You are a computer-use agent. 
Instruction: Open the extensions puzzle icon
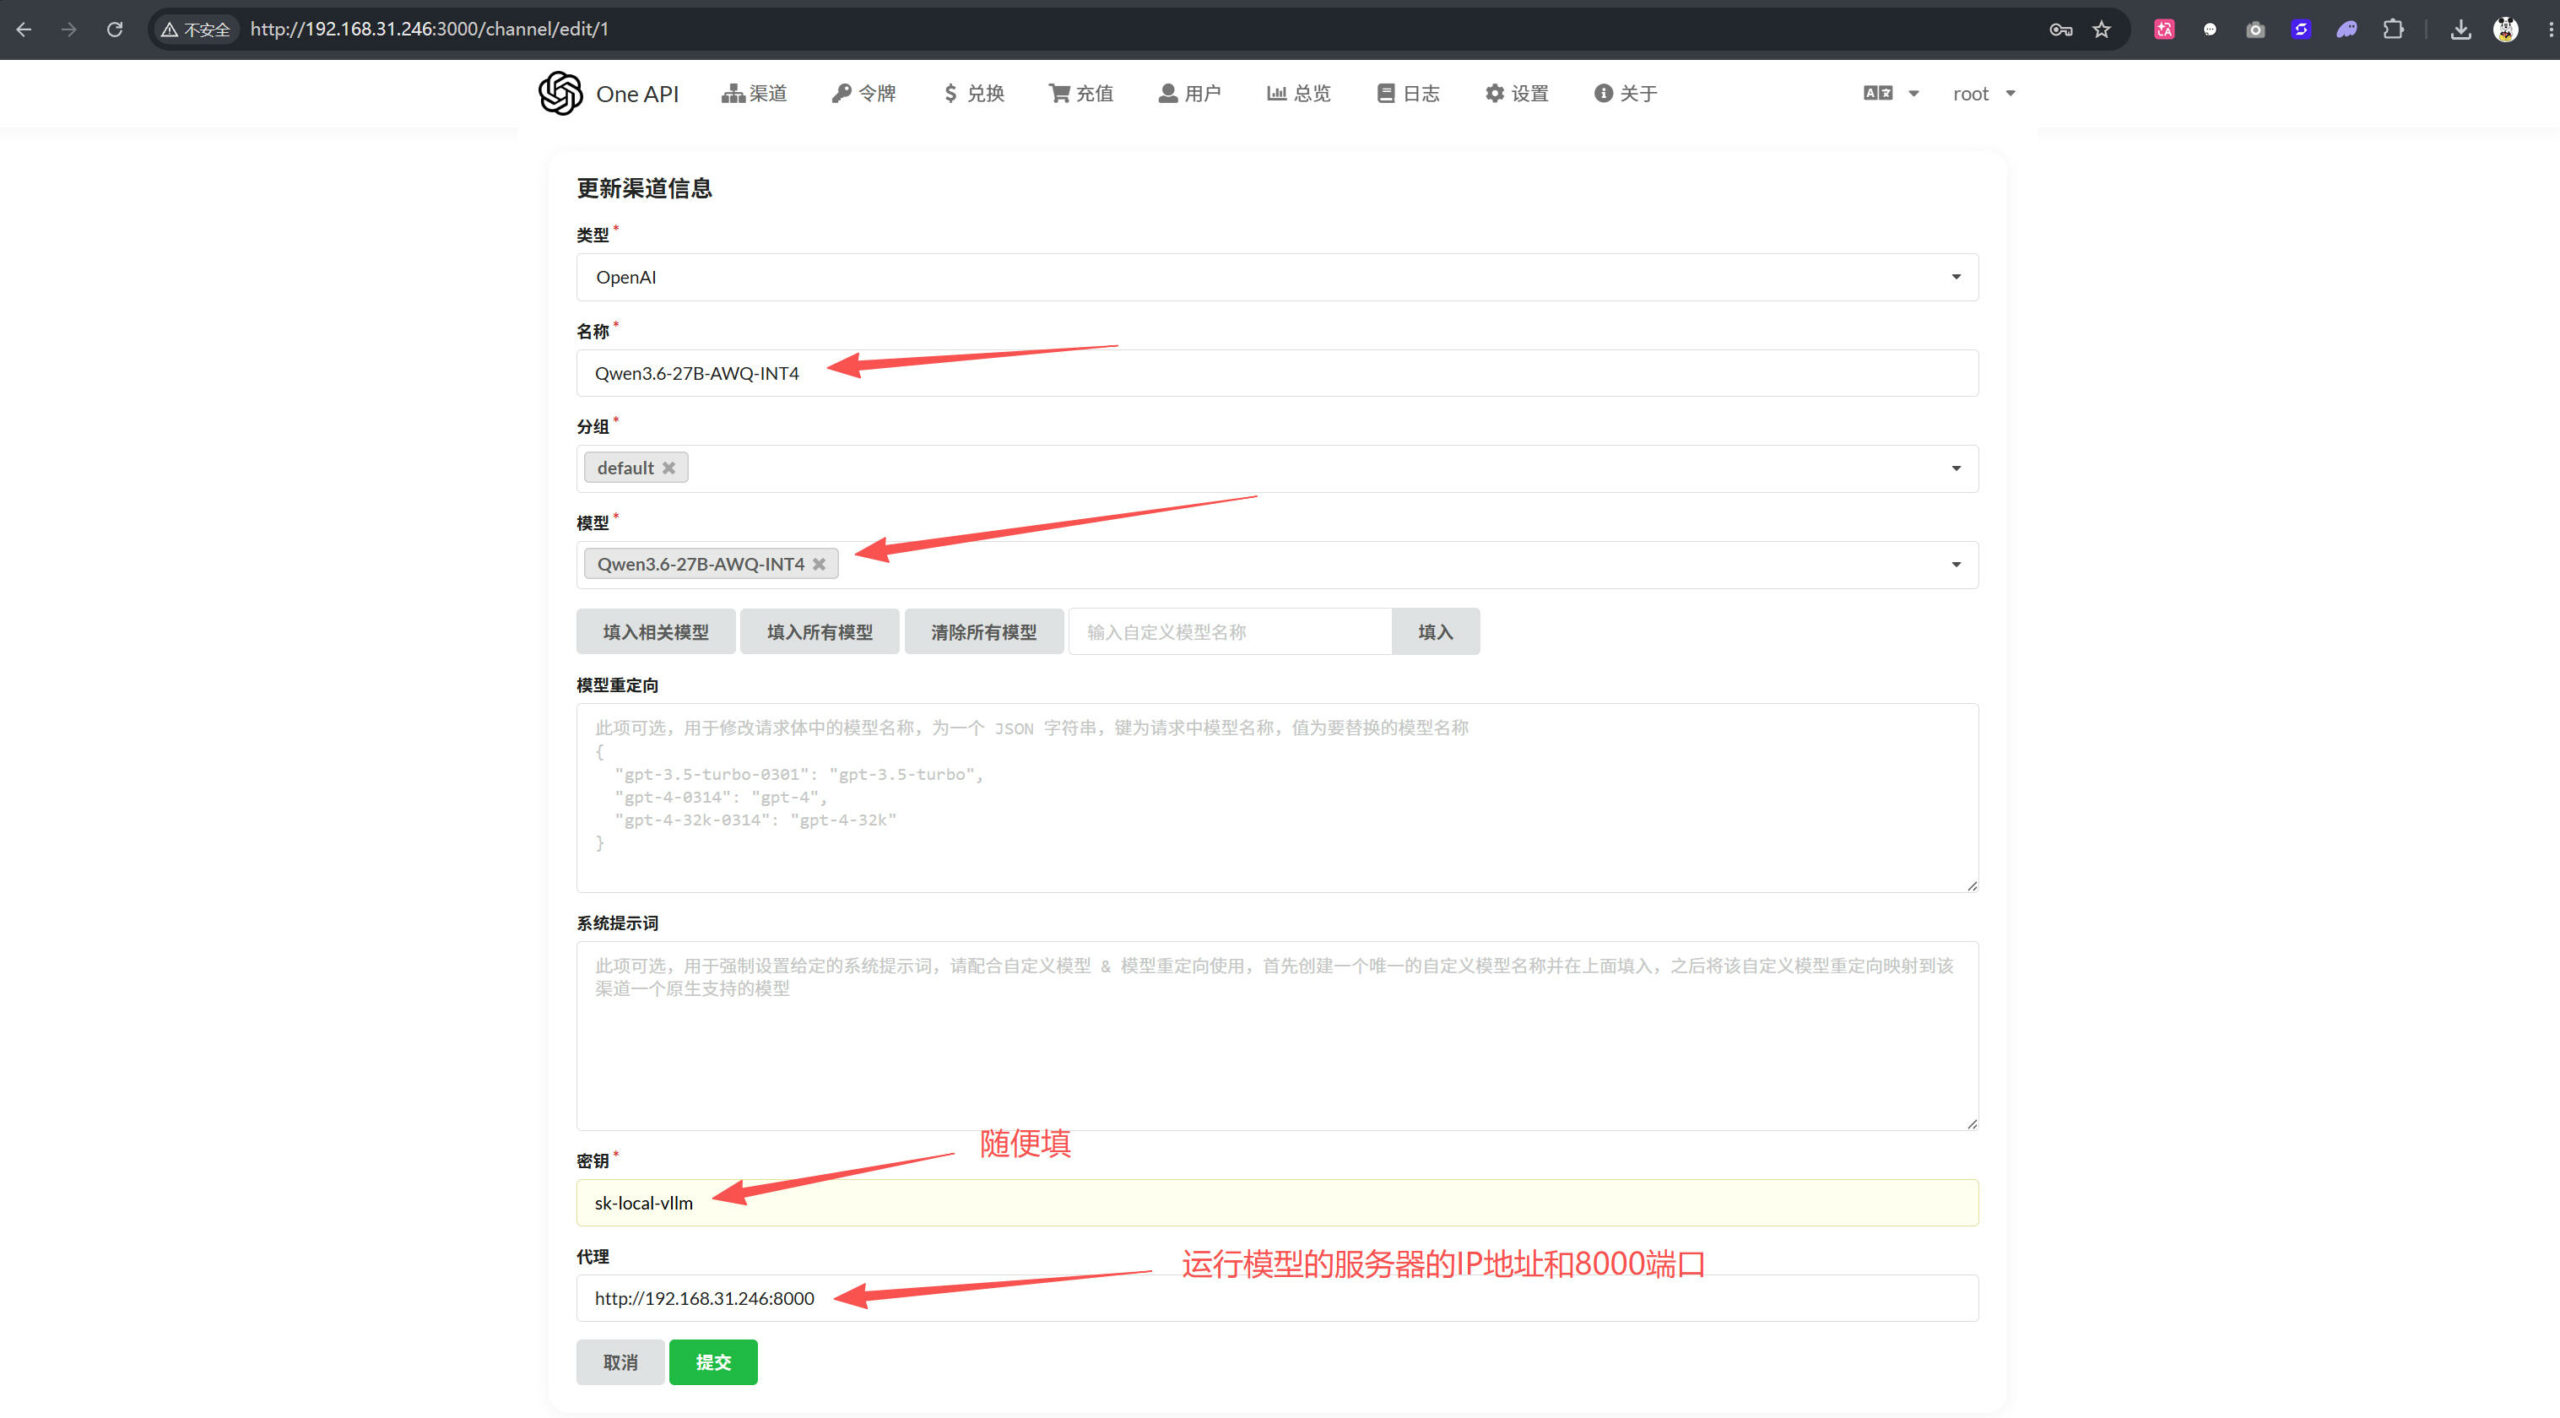pyautogui.click(x=2393, y=29)
